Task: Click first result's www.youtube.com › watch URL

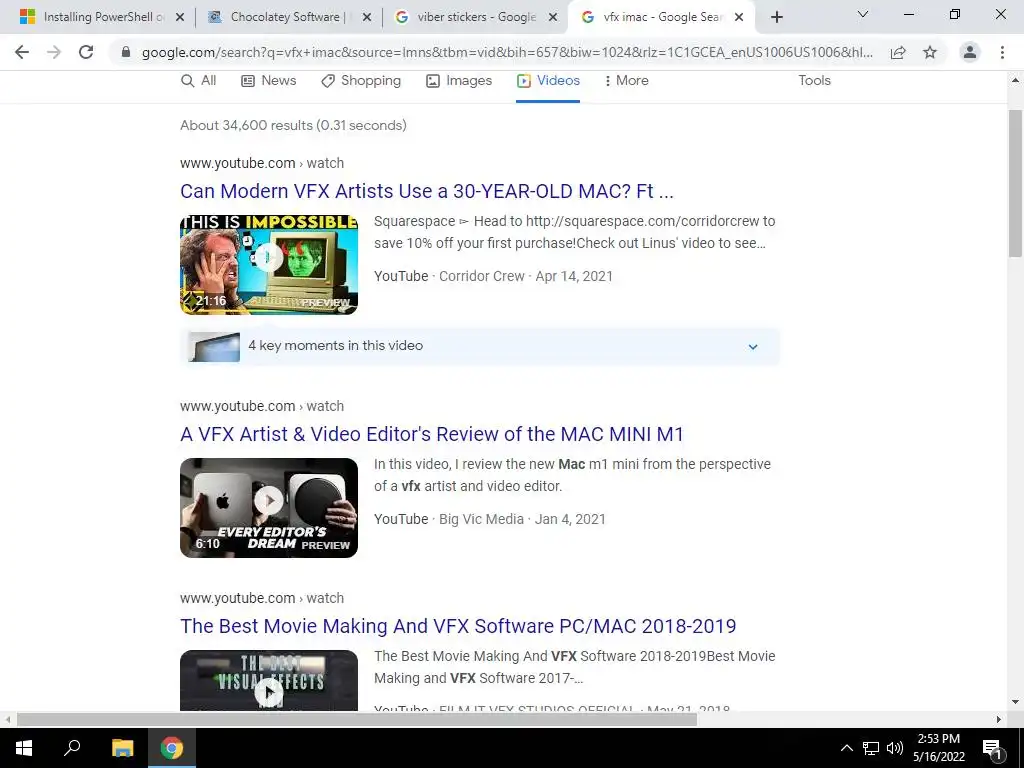Action: pos(262,163)
